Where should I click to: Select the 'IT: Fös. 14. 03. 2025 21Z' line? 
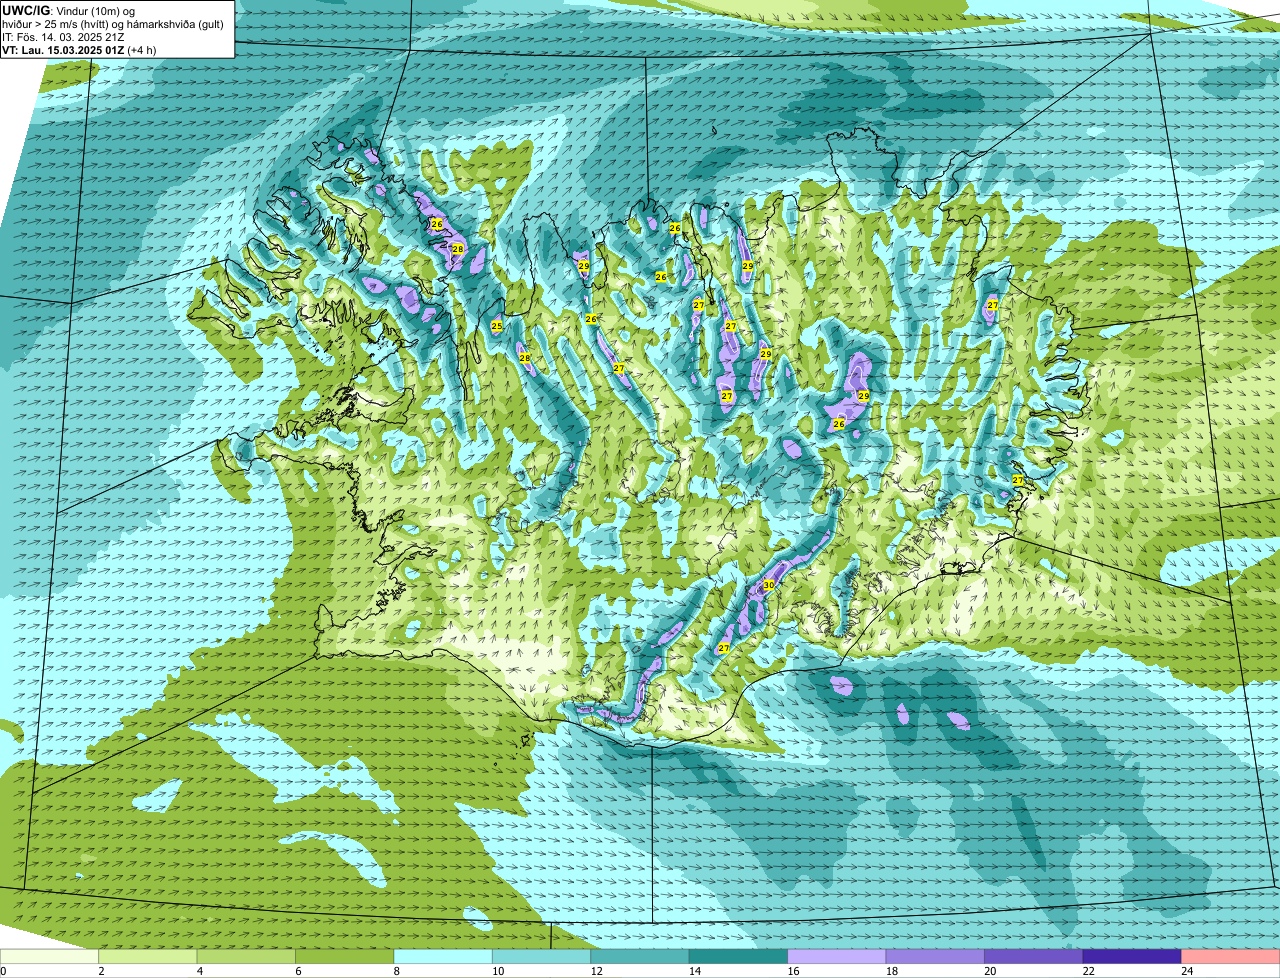63,37
